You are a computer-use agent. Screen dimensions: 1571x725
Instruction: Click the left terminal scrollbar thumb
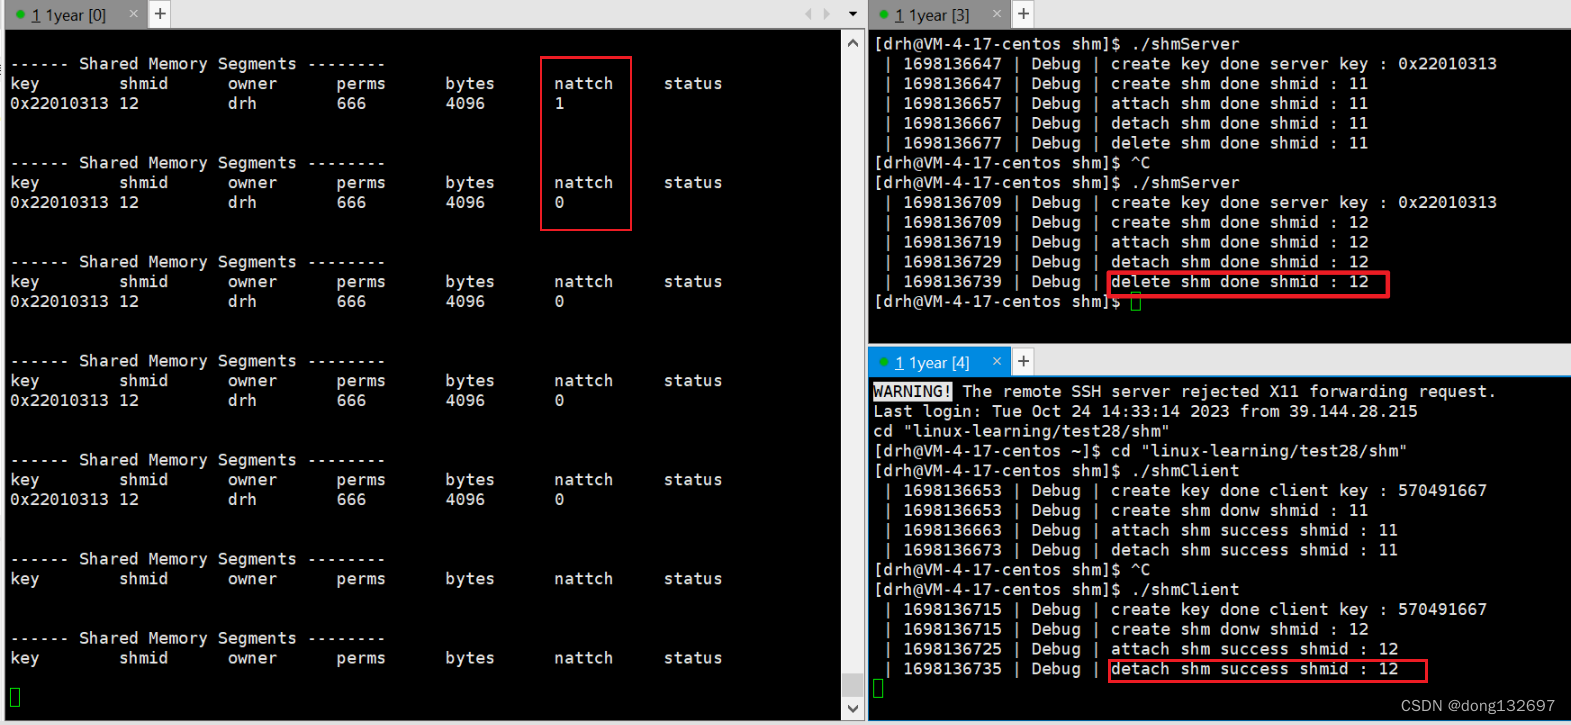pyautogui.click(x=852, y=684)
